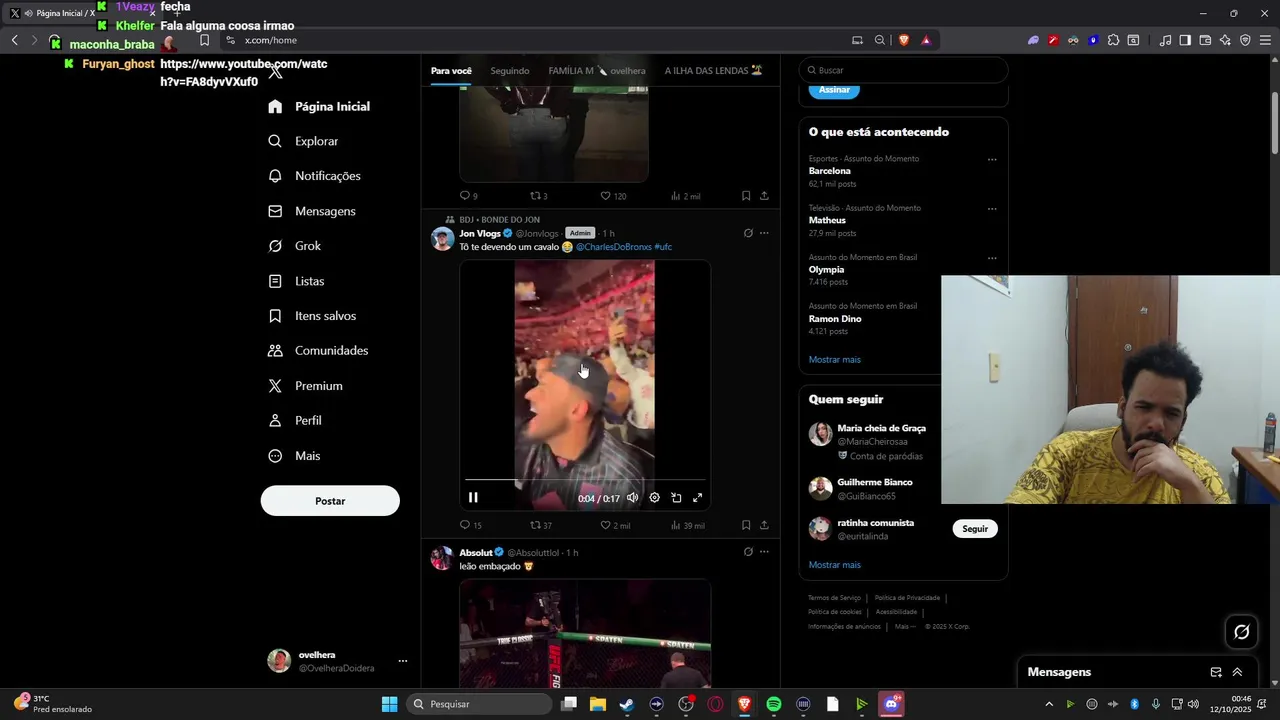Image resolution: width=1280 pixels, height=720 pixels.
Task: Open Grok icon on Absolut post
Action: coord(748,552)
